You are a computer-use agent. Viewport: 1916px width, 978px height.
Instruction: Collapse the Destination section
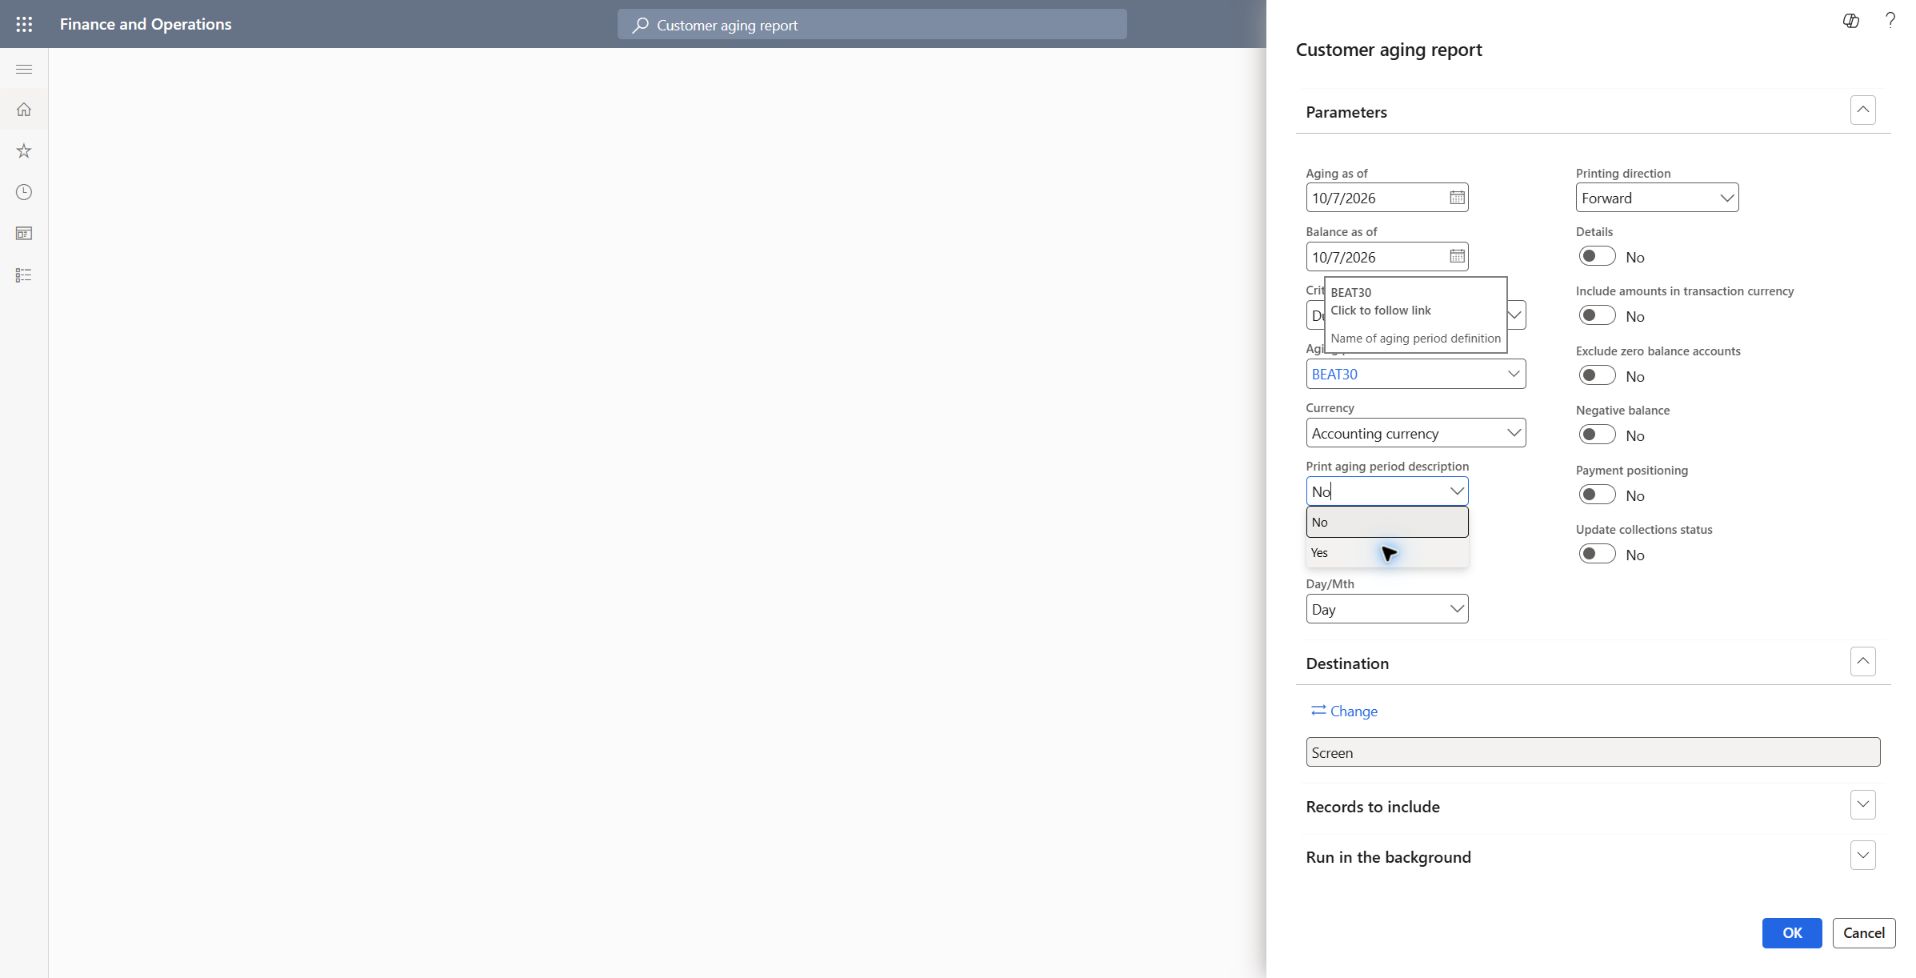click(x=1862, y=661)
